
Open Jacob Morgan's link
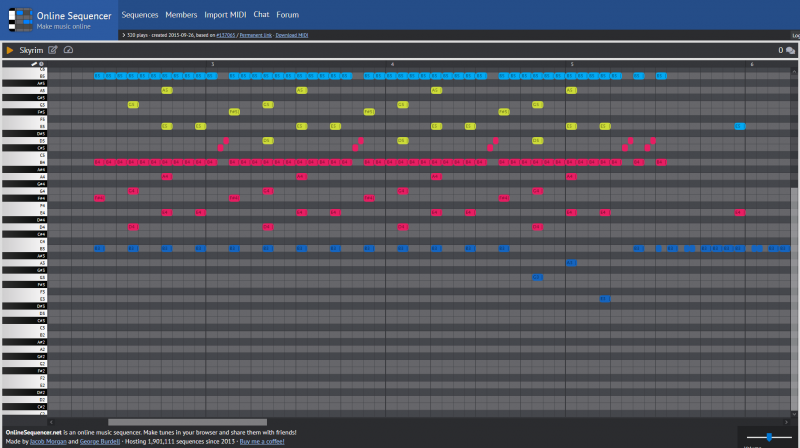click(x=48, y=441)
